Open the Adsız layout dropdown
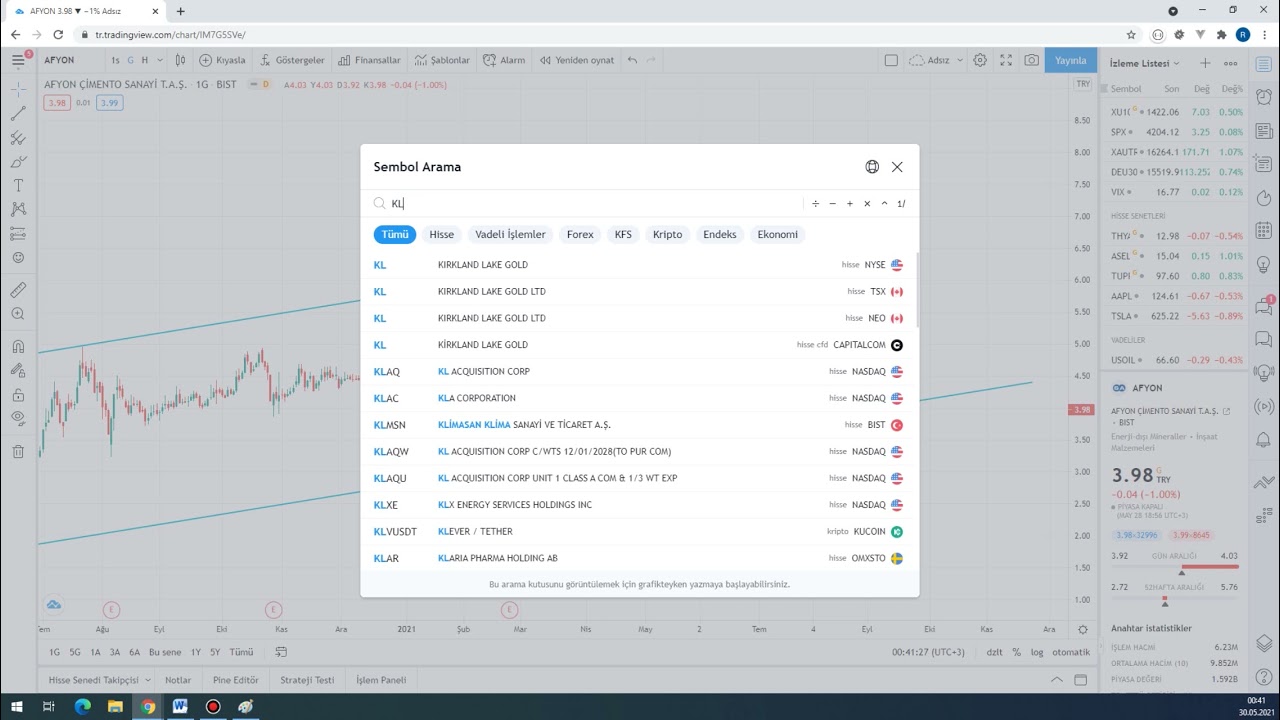This screenshot has width=1280, height=720. [x=934, y=60]
